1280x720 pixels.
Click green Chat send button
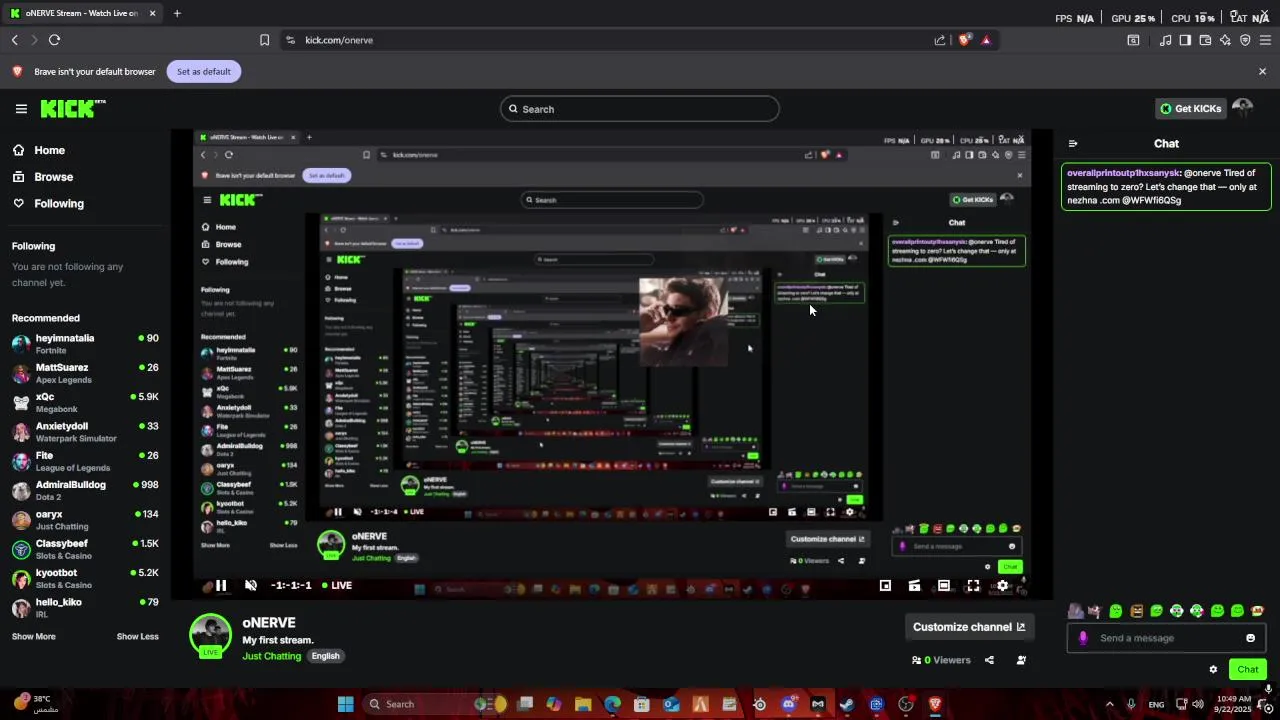coord(1248,670)
